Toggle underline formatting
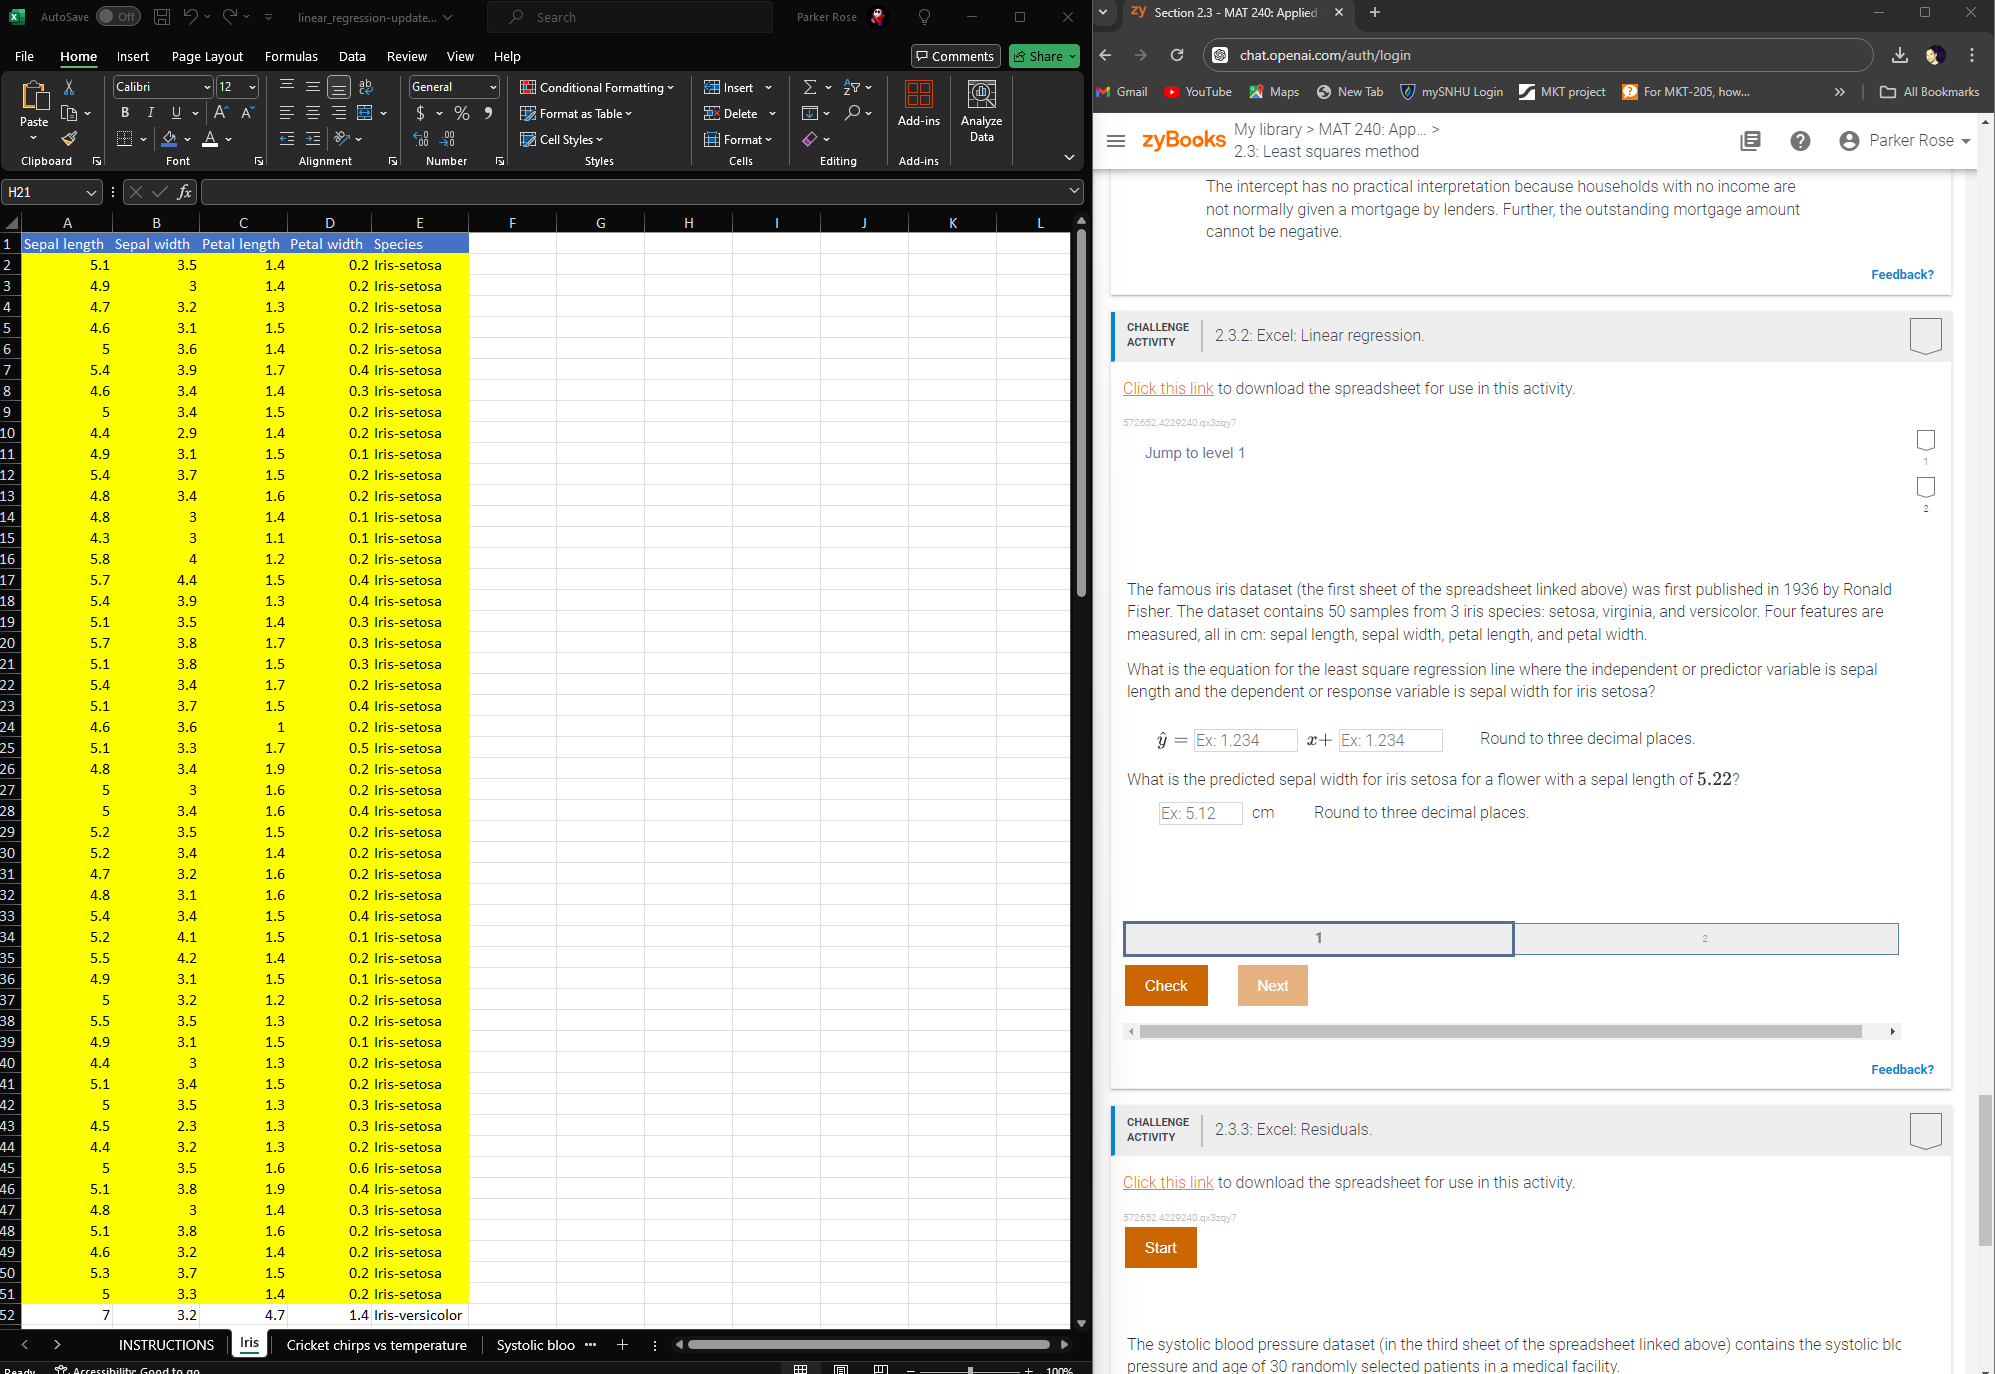Screen dimensions: 1995x1374 (176, 113)
